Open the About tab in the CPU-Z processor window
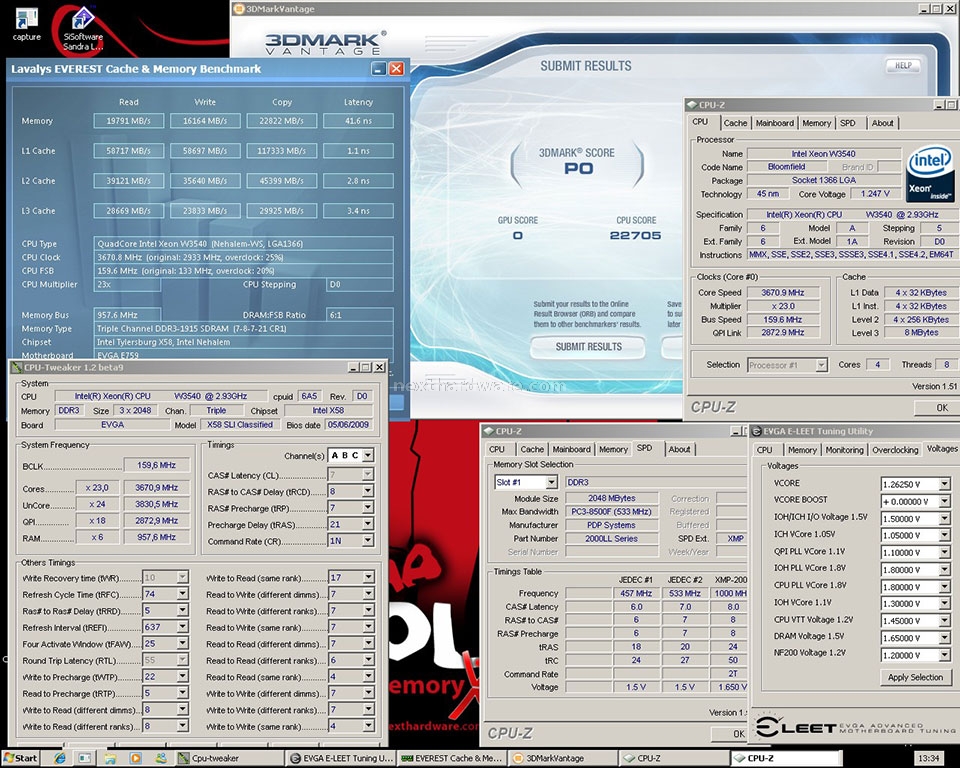The image size is (960, 768). point(882,123)
